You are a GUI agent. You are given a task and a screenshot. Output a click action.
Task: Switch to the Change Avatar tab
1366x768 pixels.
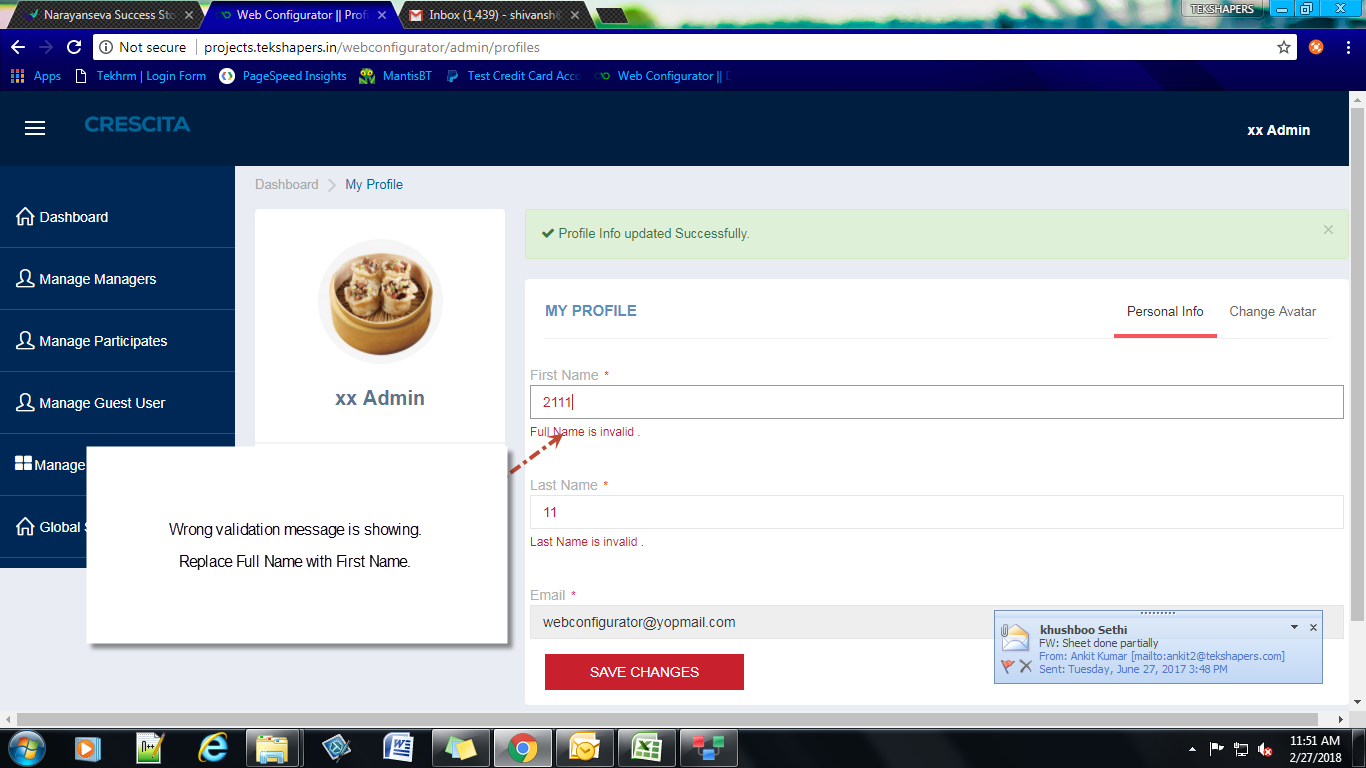point(1272,312)
